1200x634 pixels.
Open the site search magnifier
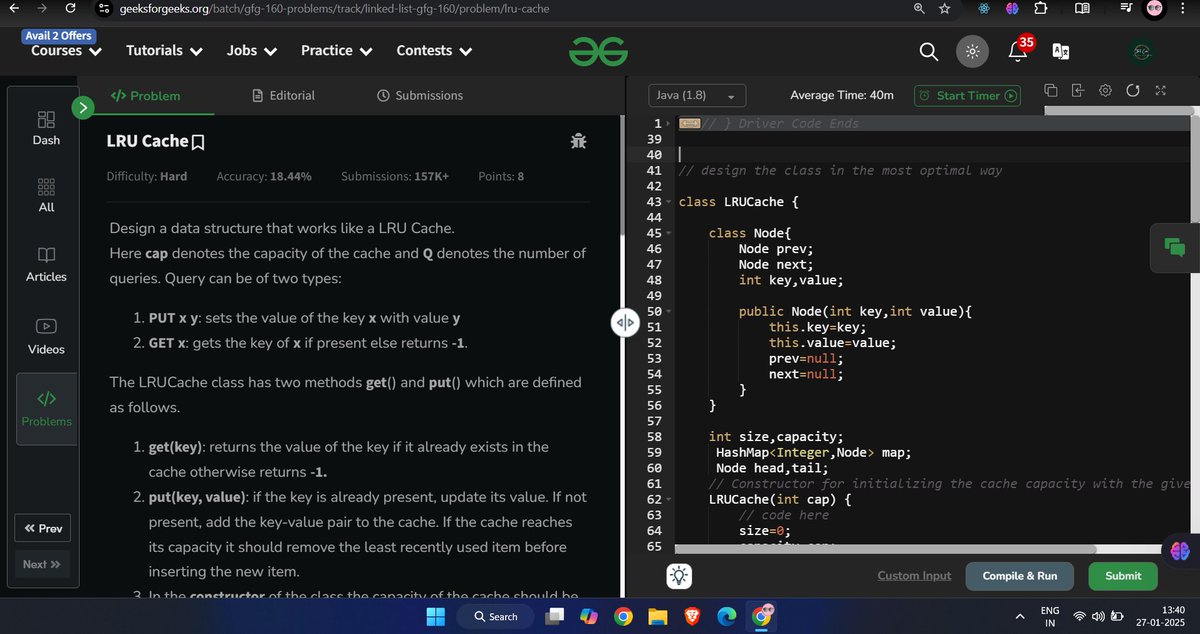coord(929,51)
